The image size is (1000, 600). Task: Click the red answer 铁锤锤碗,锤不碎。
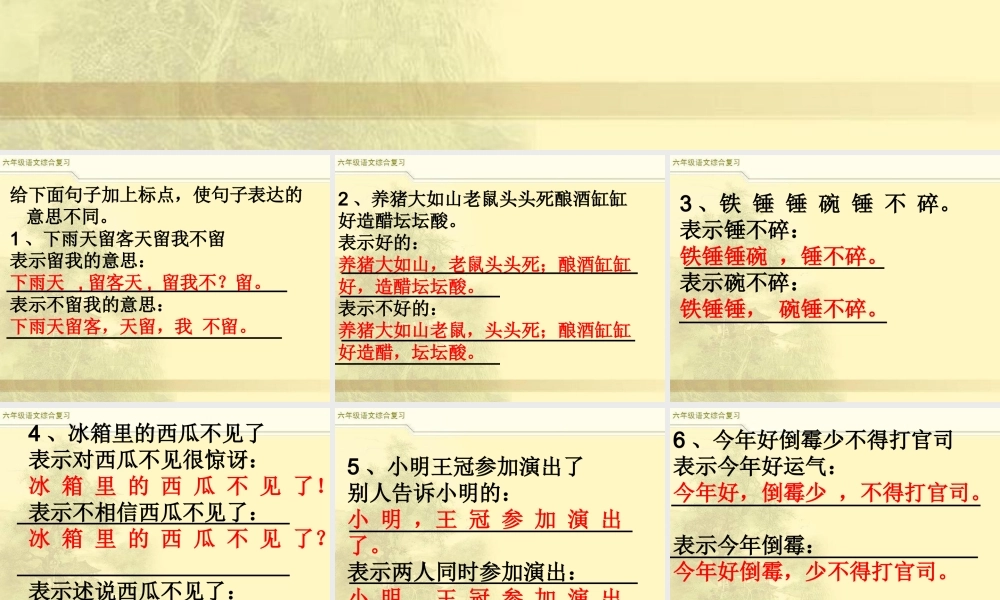[782, 256]
